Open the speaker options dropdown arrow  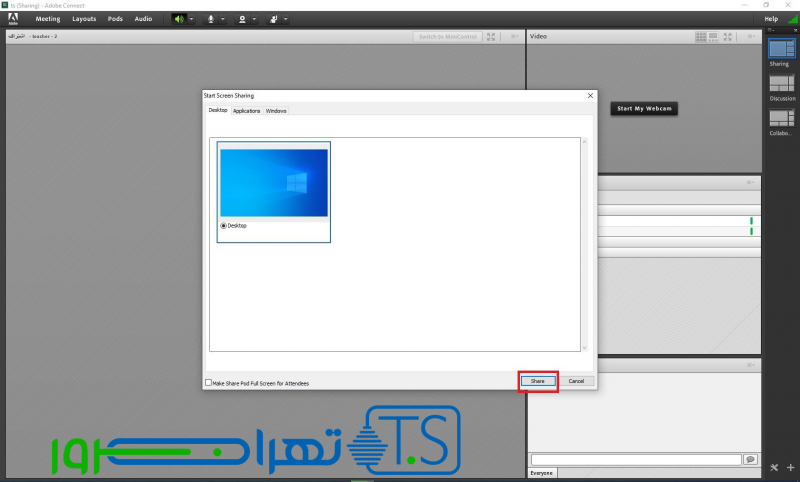point(192,19)
